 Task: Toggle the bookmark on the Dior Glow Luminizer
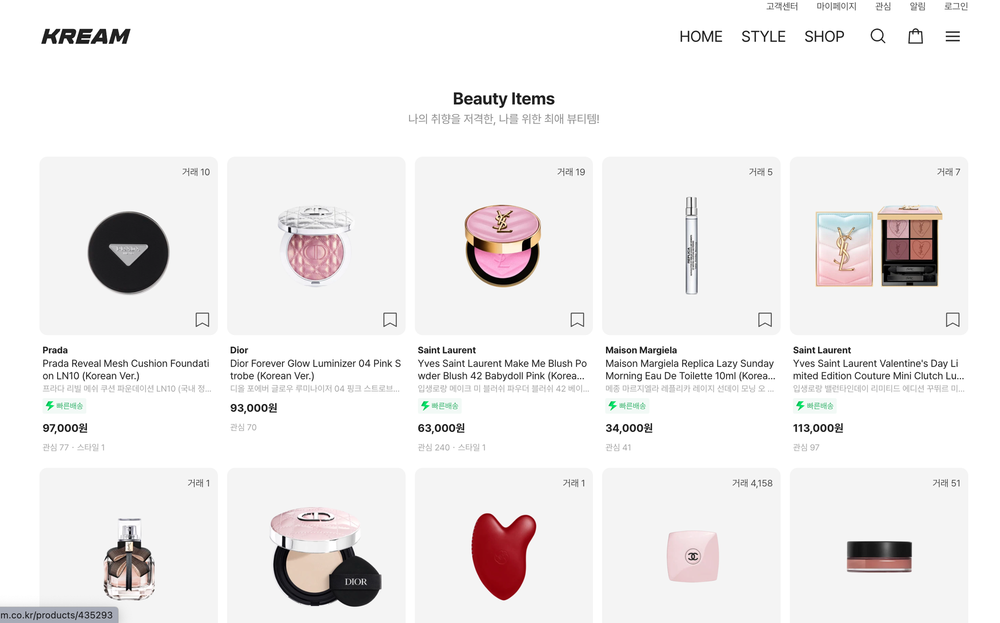(x=390, y=319)
